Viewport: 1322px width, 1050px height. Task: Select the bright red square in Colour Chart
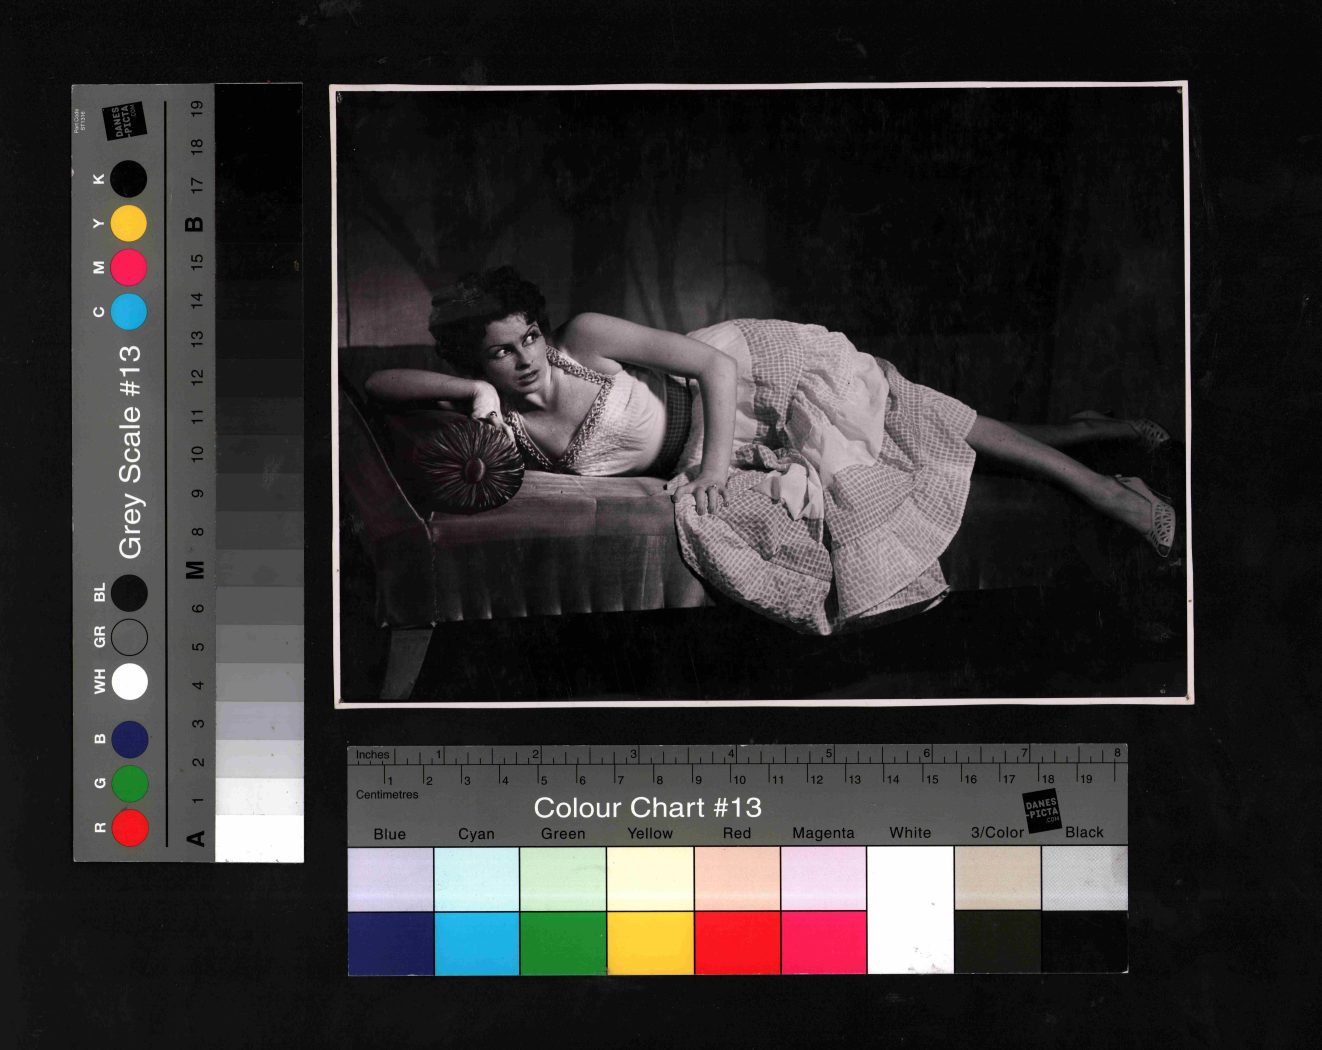[x=737, y=943]
